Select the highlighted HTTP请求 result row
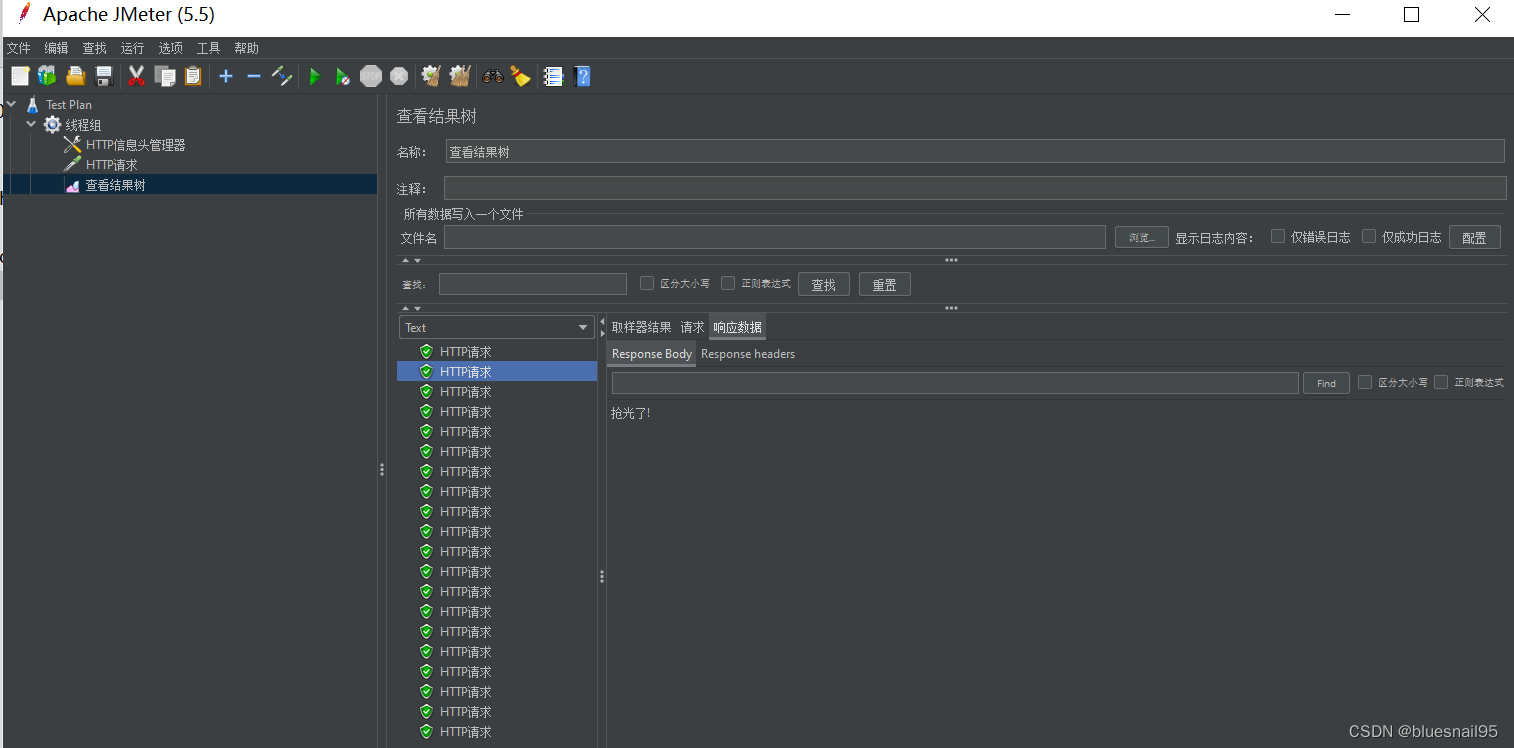The height and width of the screenshot is (748, 1514). point(497,371)
